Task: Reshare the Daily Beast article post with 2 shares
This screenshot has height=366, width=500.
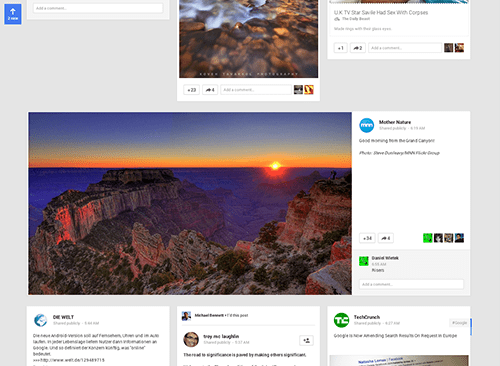Action: 358,48
